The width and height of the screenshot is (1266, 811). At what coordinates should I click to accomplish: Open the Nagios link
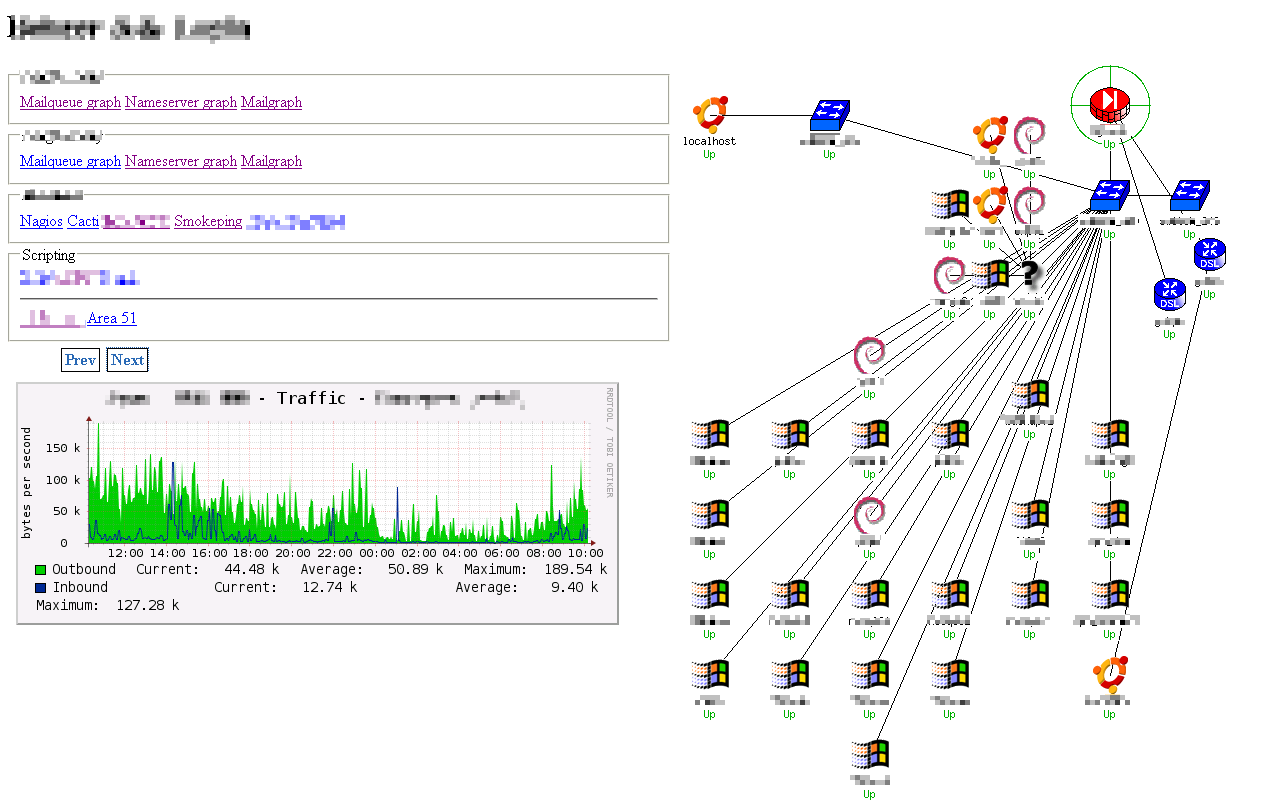[x=41, y=221]
